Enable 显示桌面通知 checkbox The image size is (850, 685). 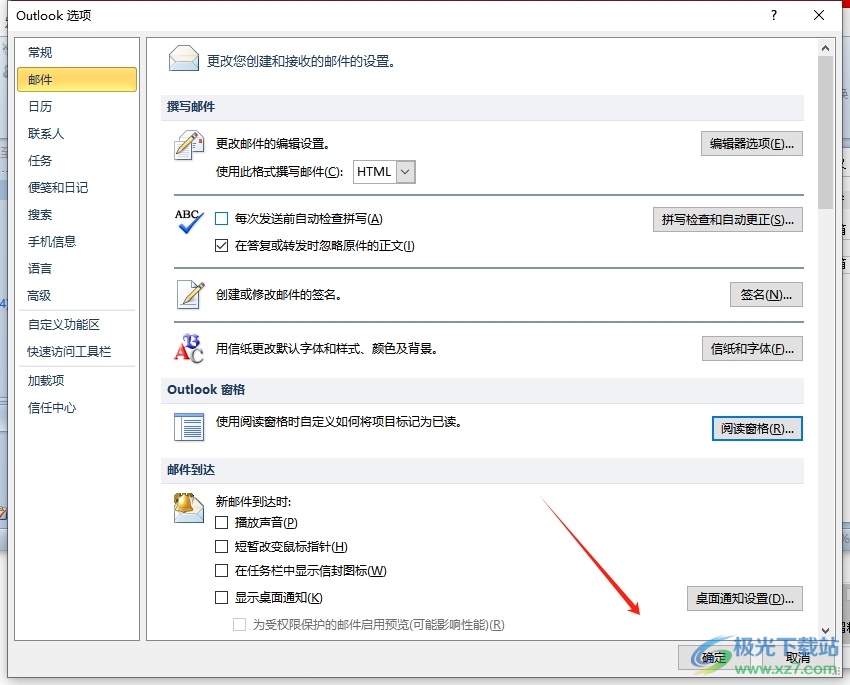[221, 597]
